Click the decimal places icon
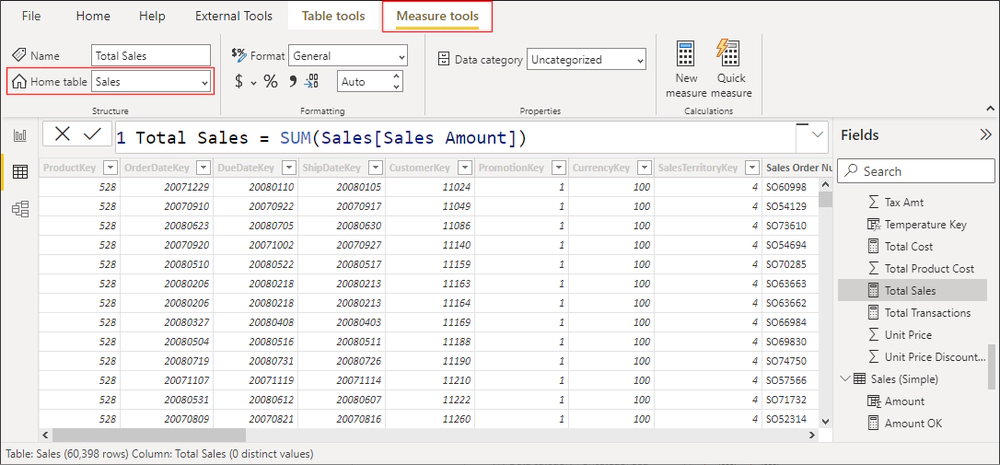 point(312,81)
